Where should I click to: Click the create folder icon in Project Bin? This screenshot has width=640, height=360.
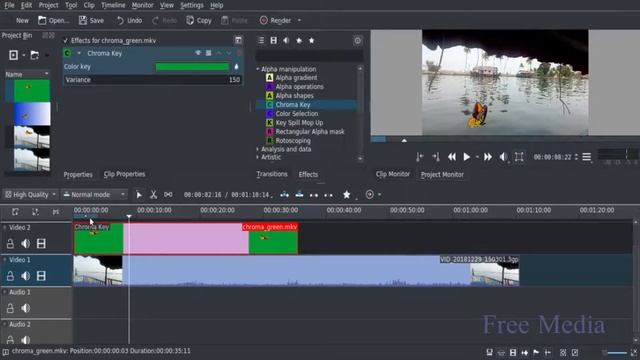[x=35, y=55]
